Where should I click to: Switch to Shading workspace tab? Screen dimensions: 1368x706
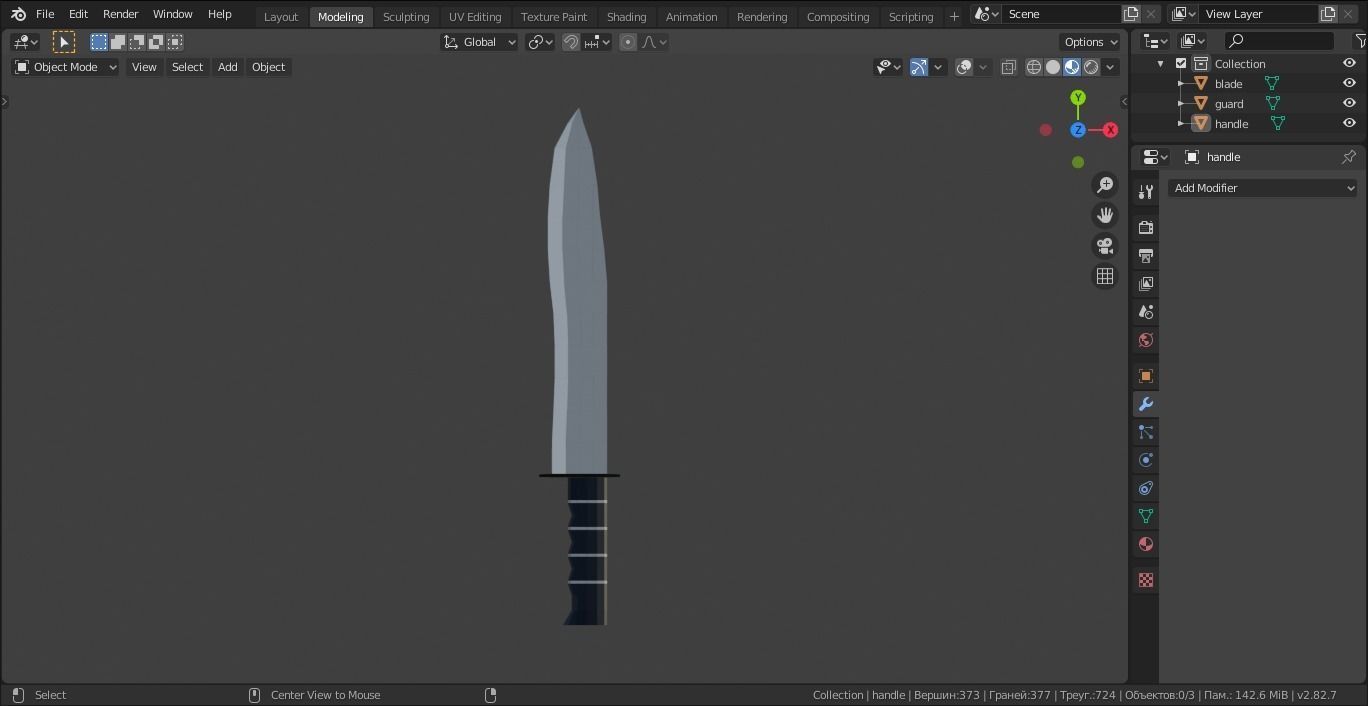pyautogui.click(x=627, y=17)
